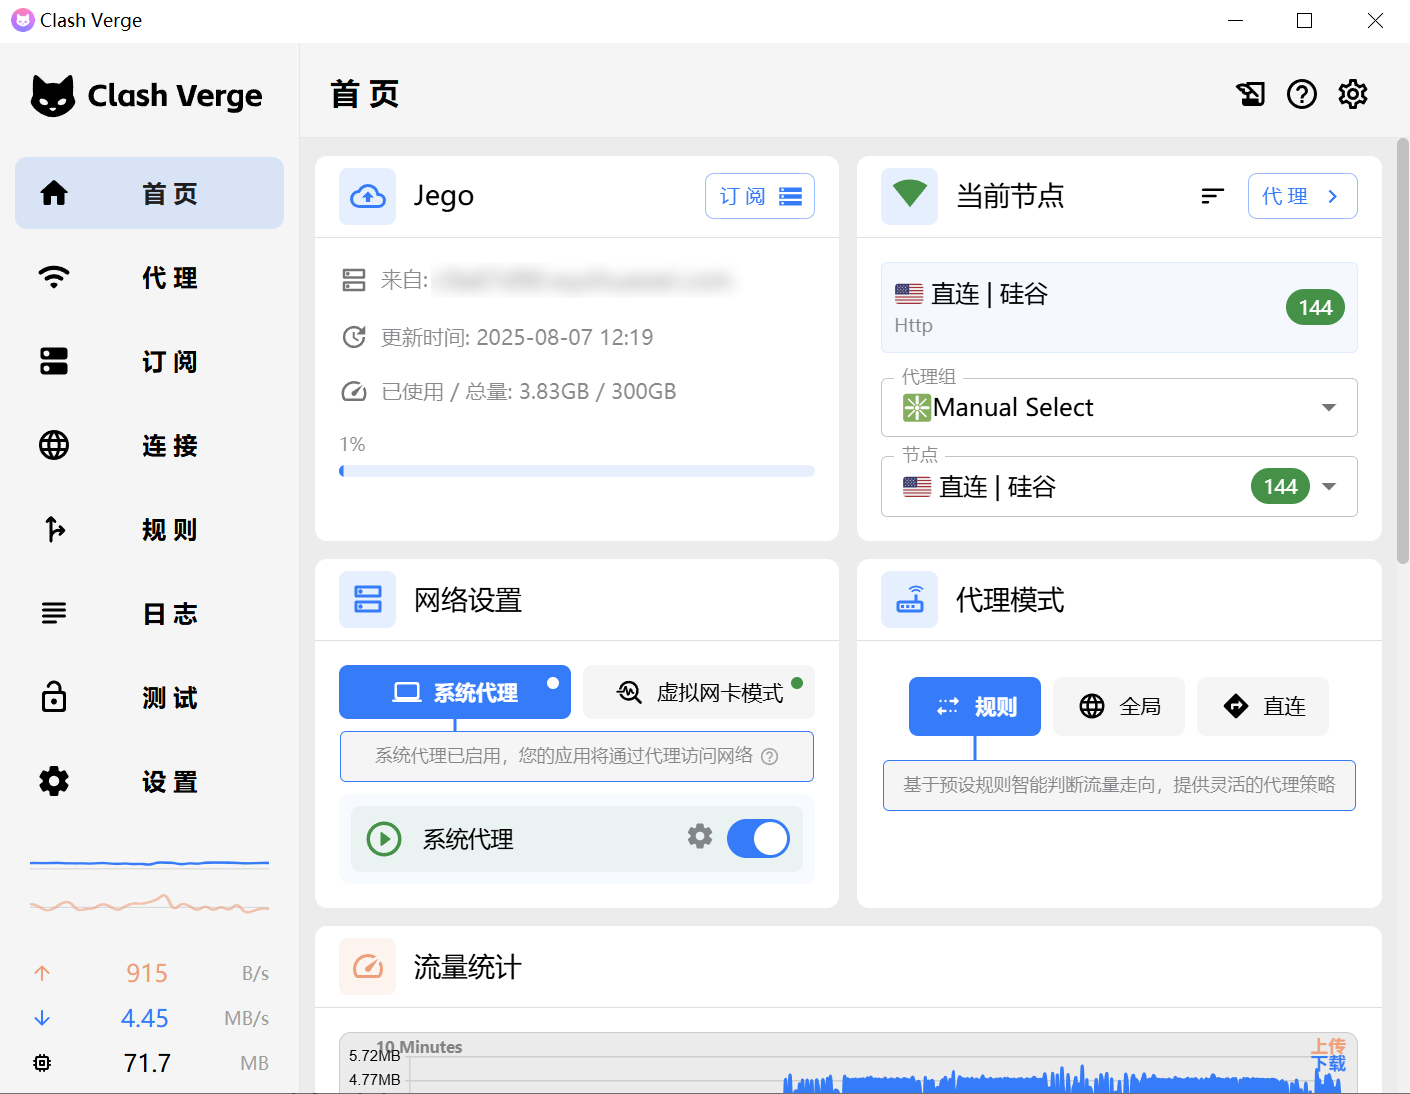Click the subscription usage progress bar
This screenshot has width=1410, height=1094.
577,471
